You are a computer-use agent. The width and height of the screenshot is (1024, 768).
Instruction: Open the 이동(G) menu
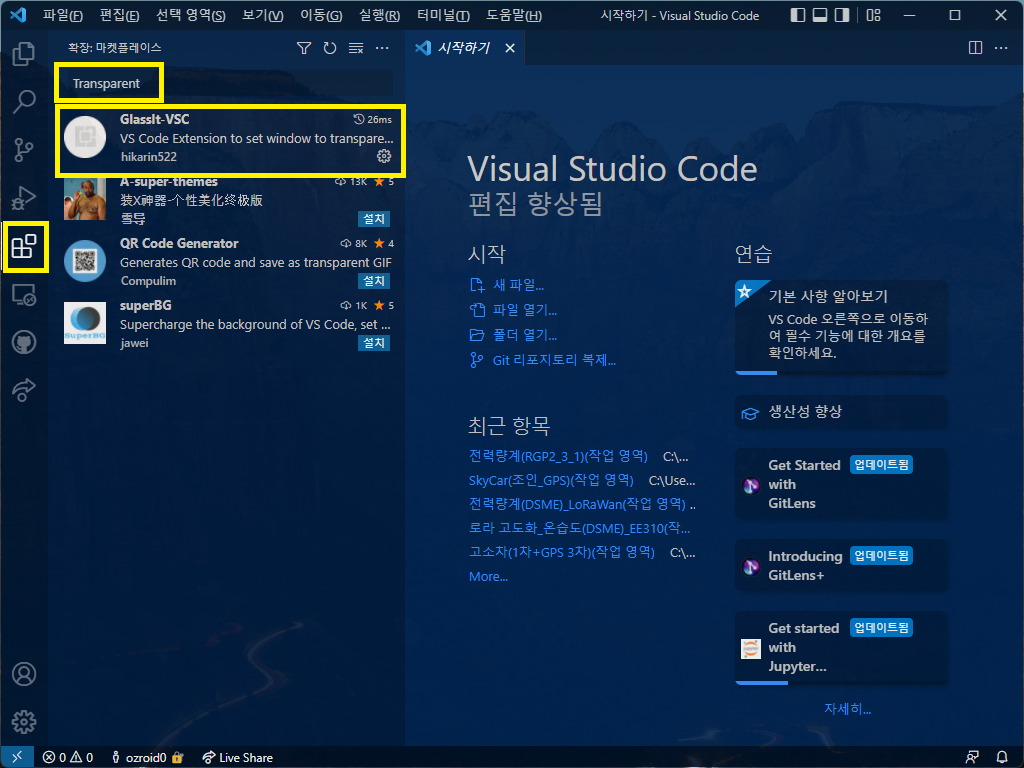tap(321, 15)
